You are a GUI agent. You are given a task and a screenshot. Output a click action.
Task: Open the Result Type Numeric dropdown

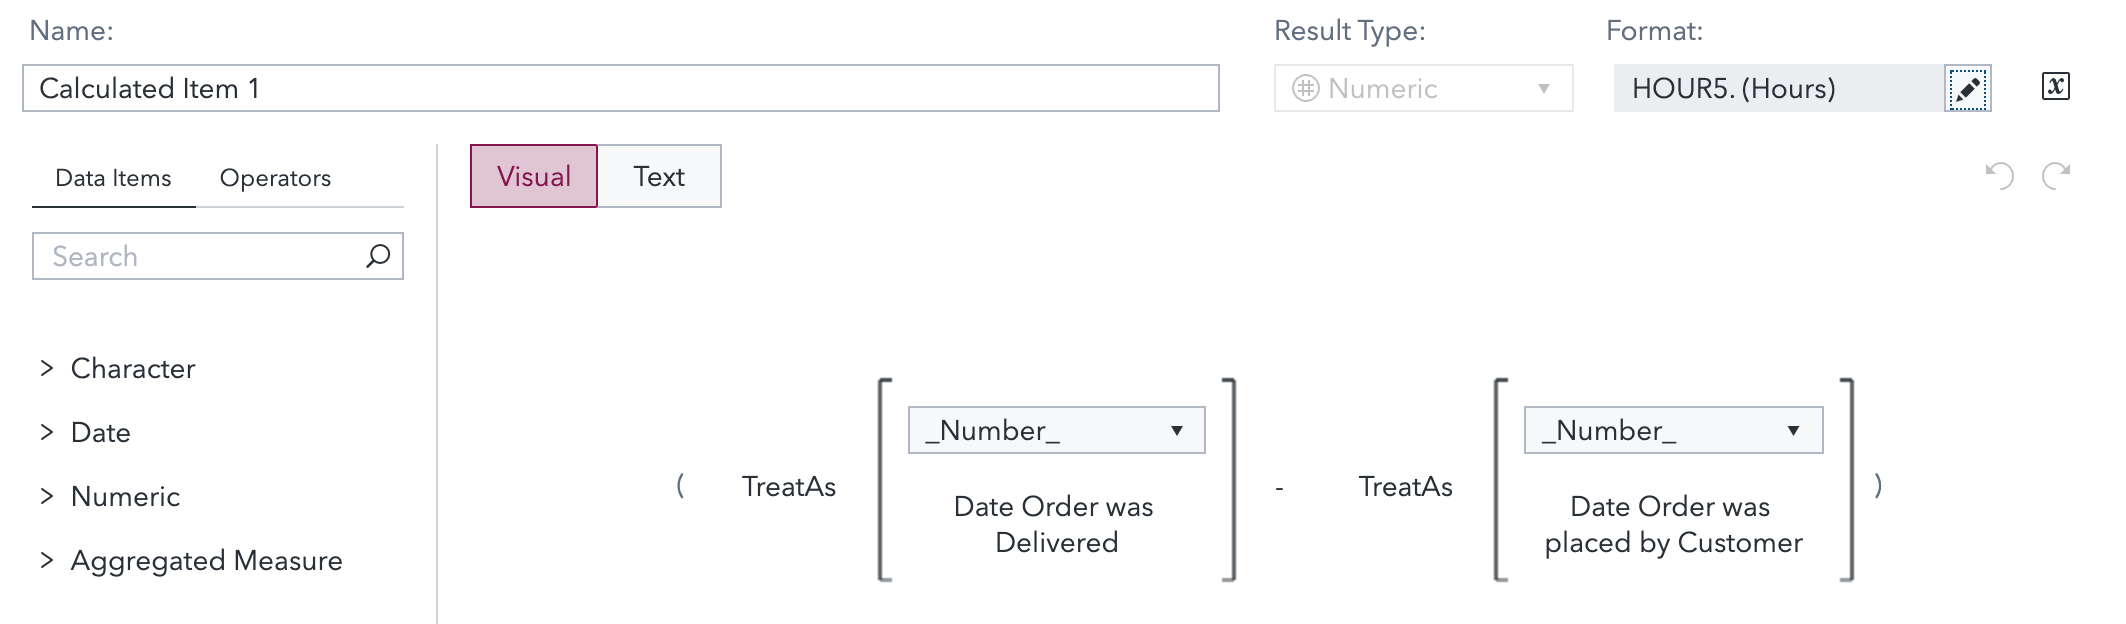tap(1423, 89)
